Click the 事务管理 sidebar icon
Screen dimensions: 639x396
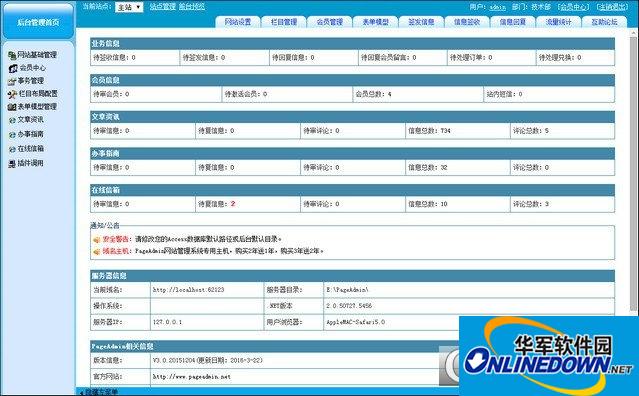pyautogui.click(x=11, y=81)
